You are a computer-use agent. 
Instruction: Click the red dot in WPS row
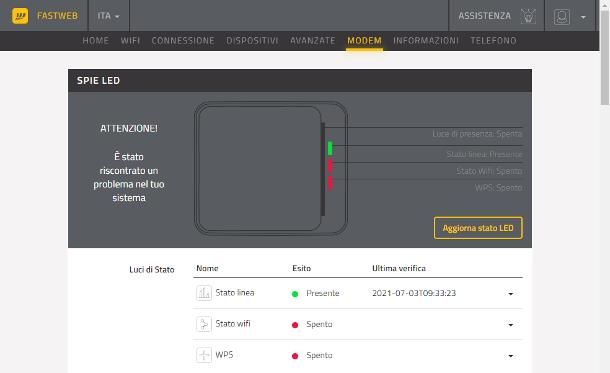295,356
